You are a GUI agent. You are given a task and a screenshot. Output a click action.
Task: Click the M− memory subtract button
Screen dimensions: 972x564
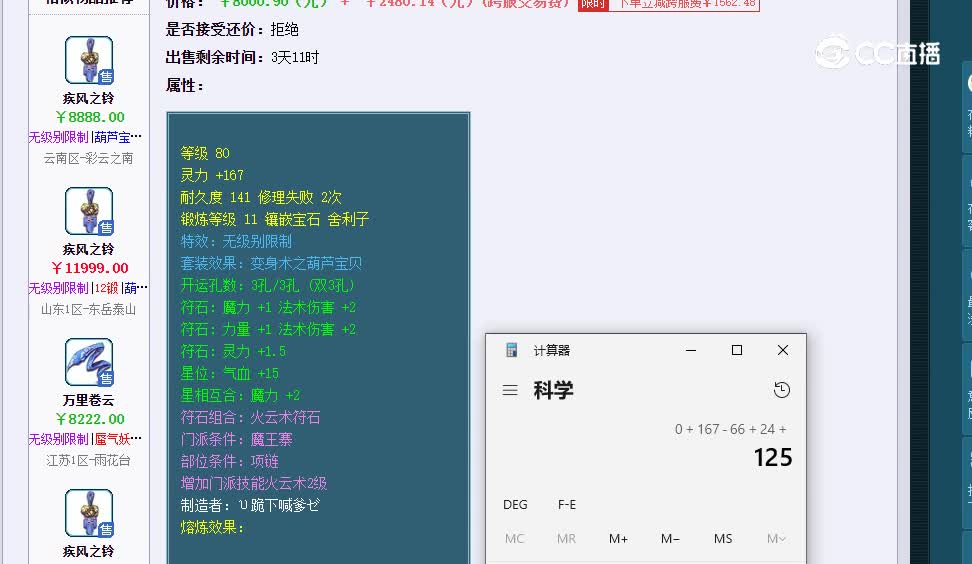click(670, 539)
